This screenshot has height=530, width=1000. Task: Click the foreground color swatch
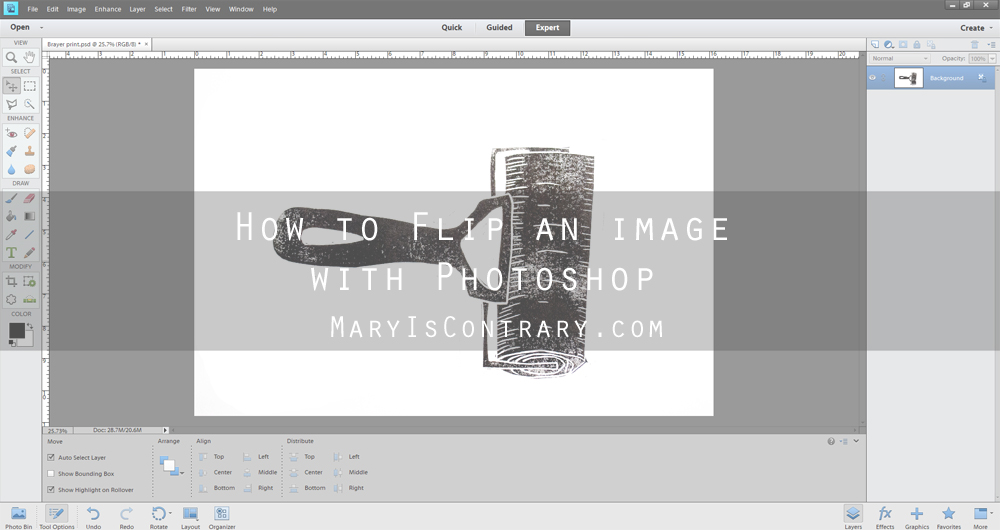tap(17, 330)
